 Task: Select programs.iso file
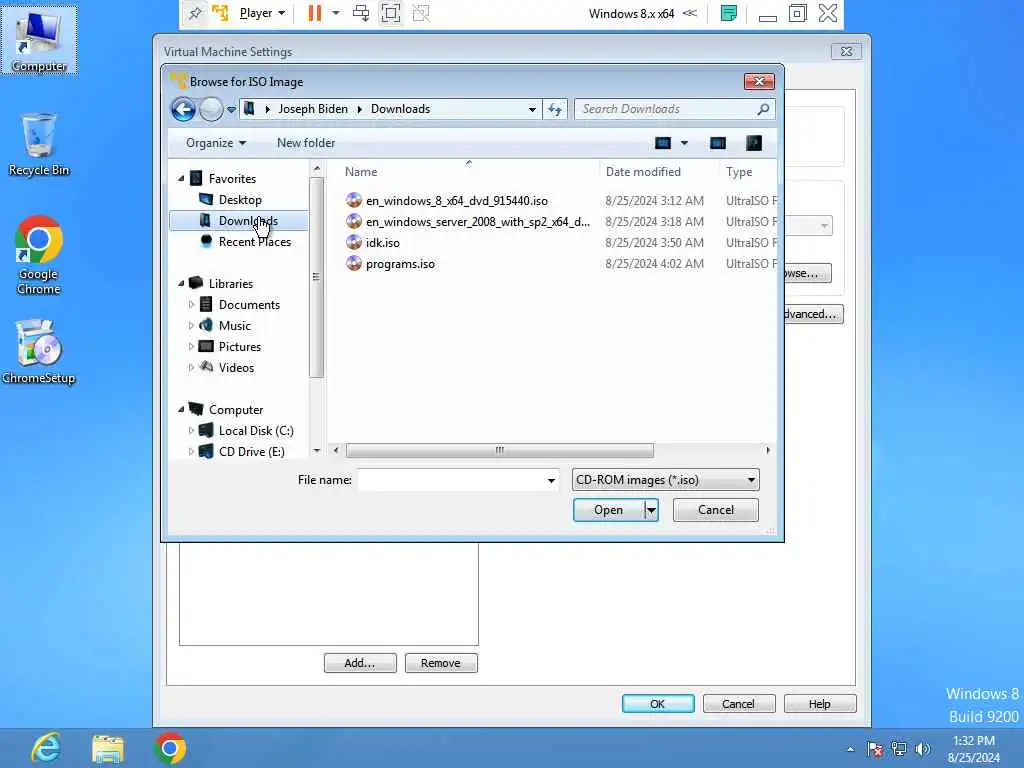pos(400,264)
